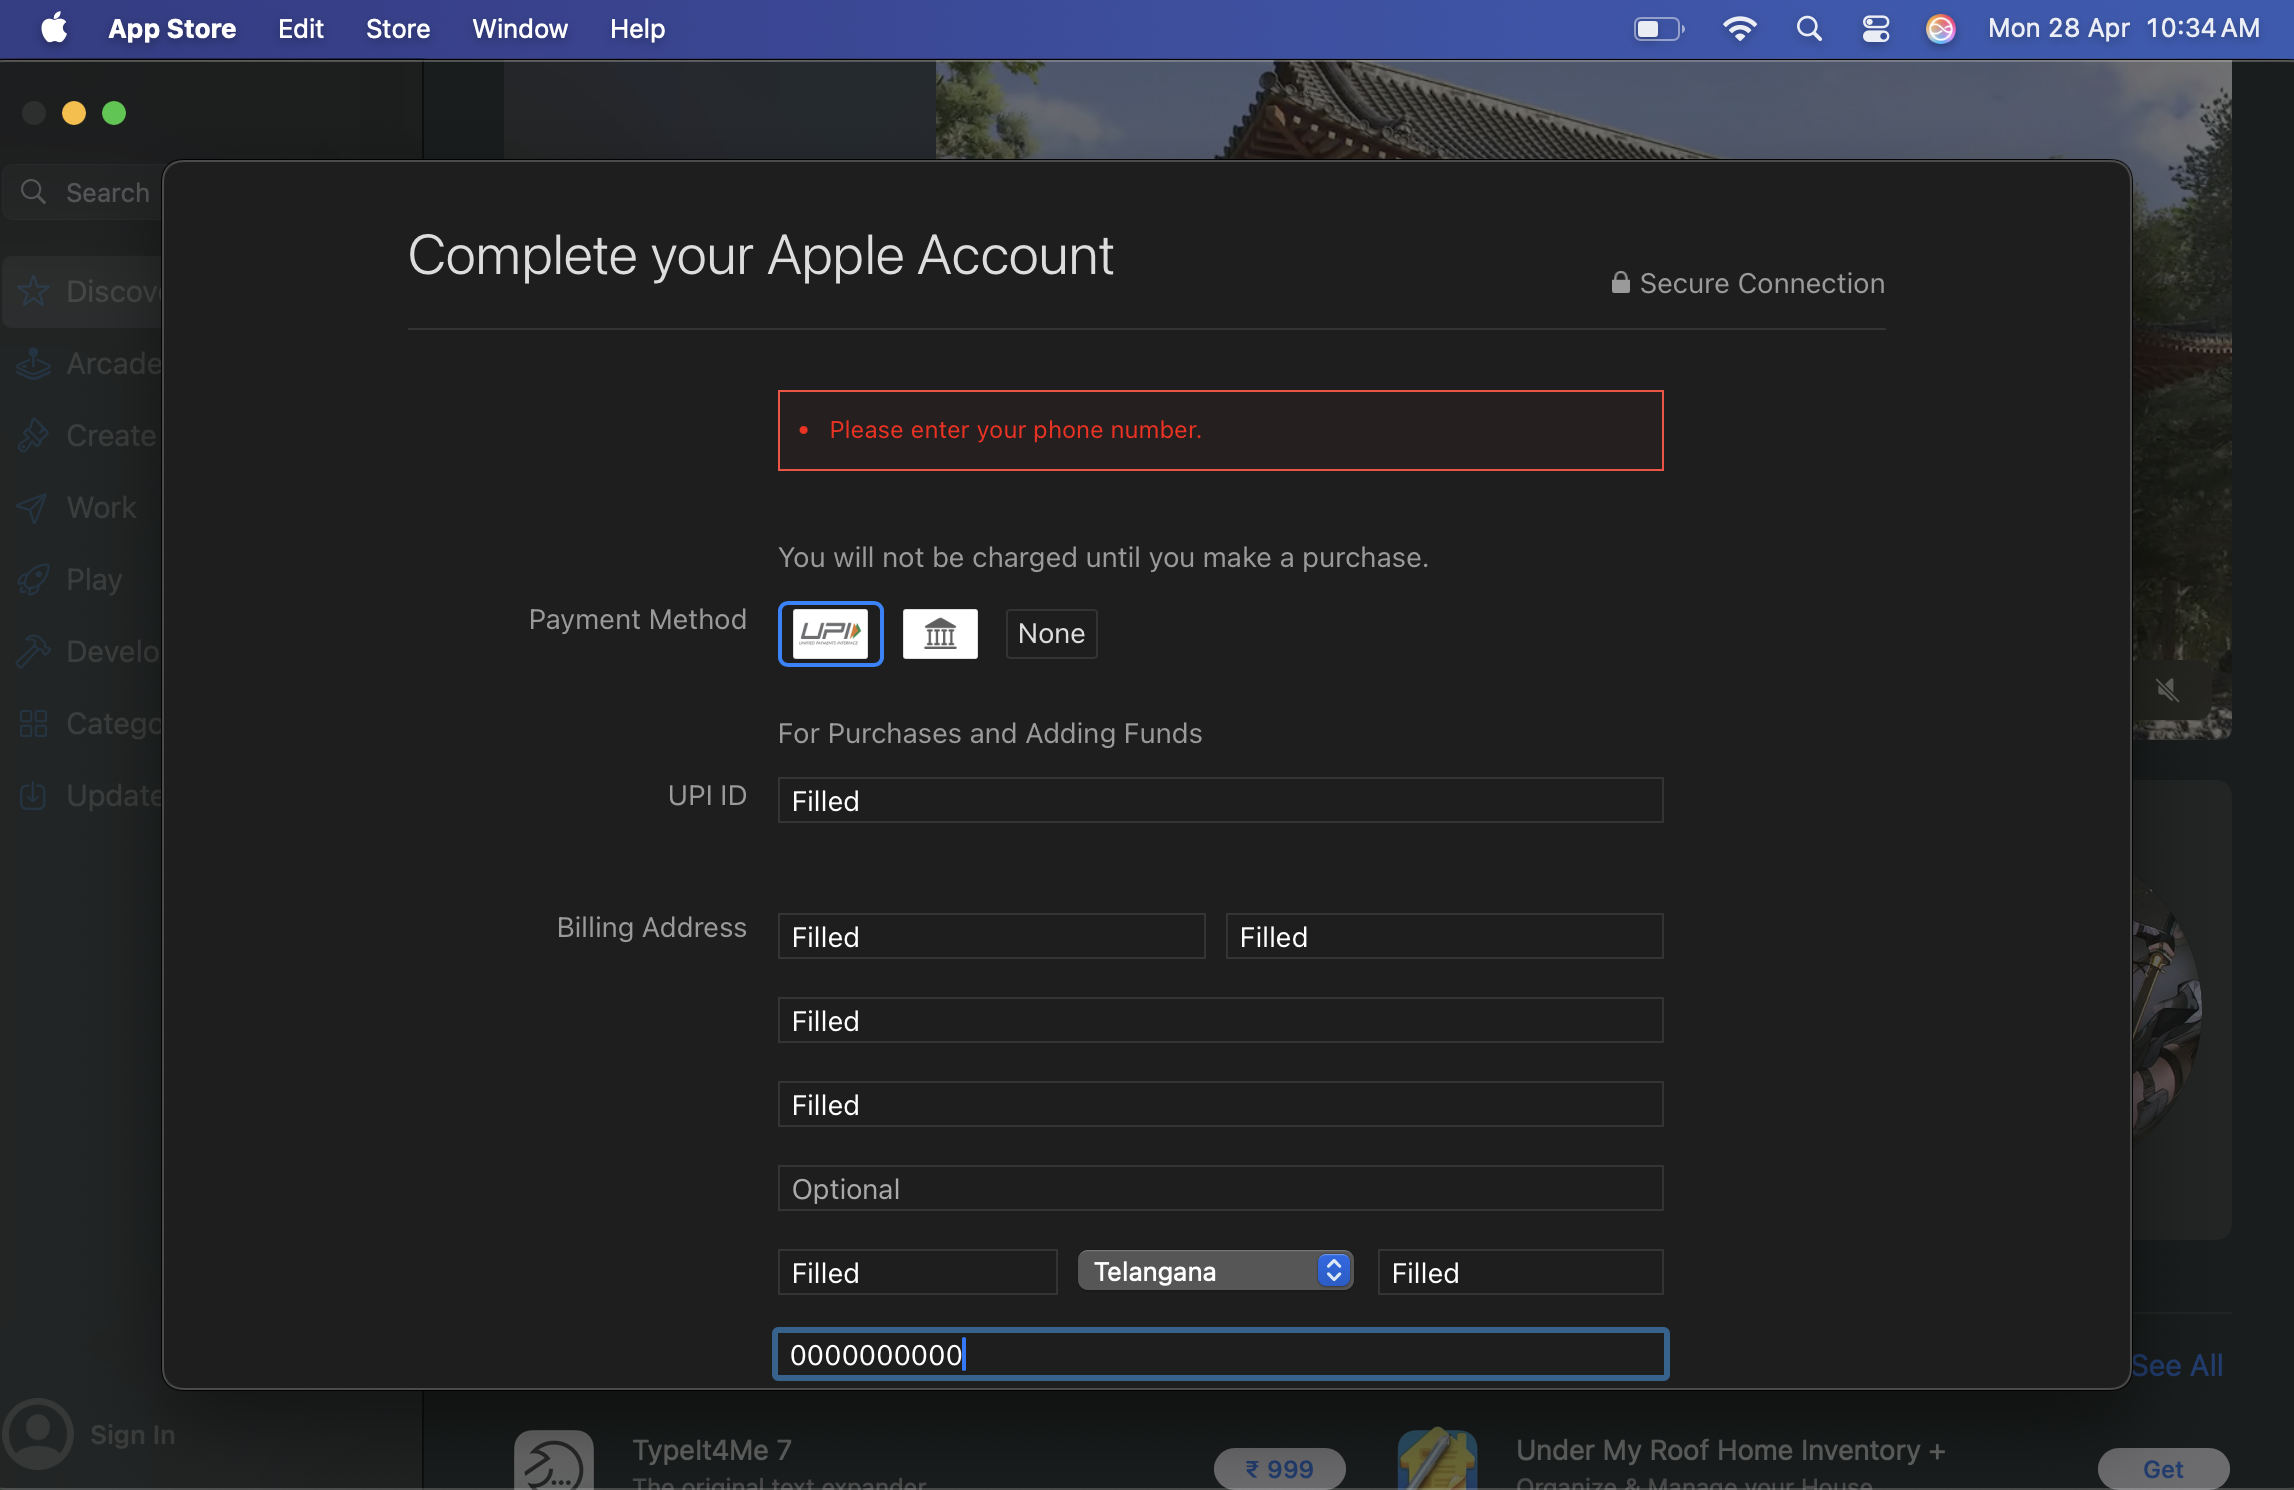This screenshot has height=1490, width=2294.
Task: Select the UPI payment method icon
Action: [830, 633]
